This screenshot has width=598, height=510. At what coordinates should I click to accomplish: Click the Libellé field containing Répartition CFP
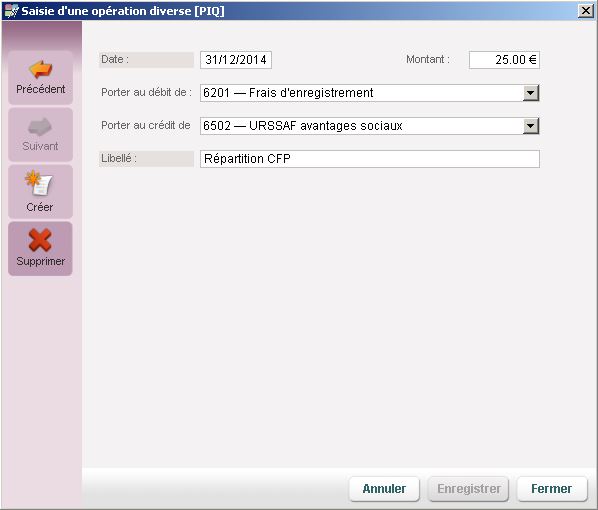[x=370, y=159]
